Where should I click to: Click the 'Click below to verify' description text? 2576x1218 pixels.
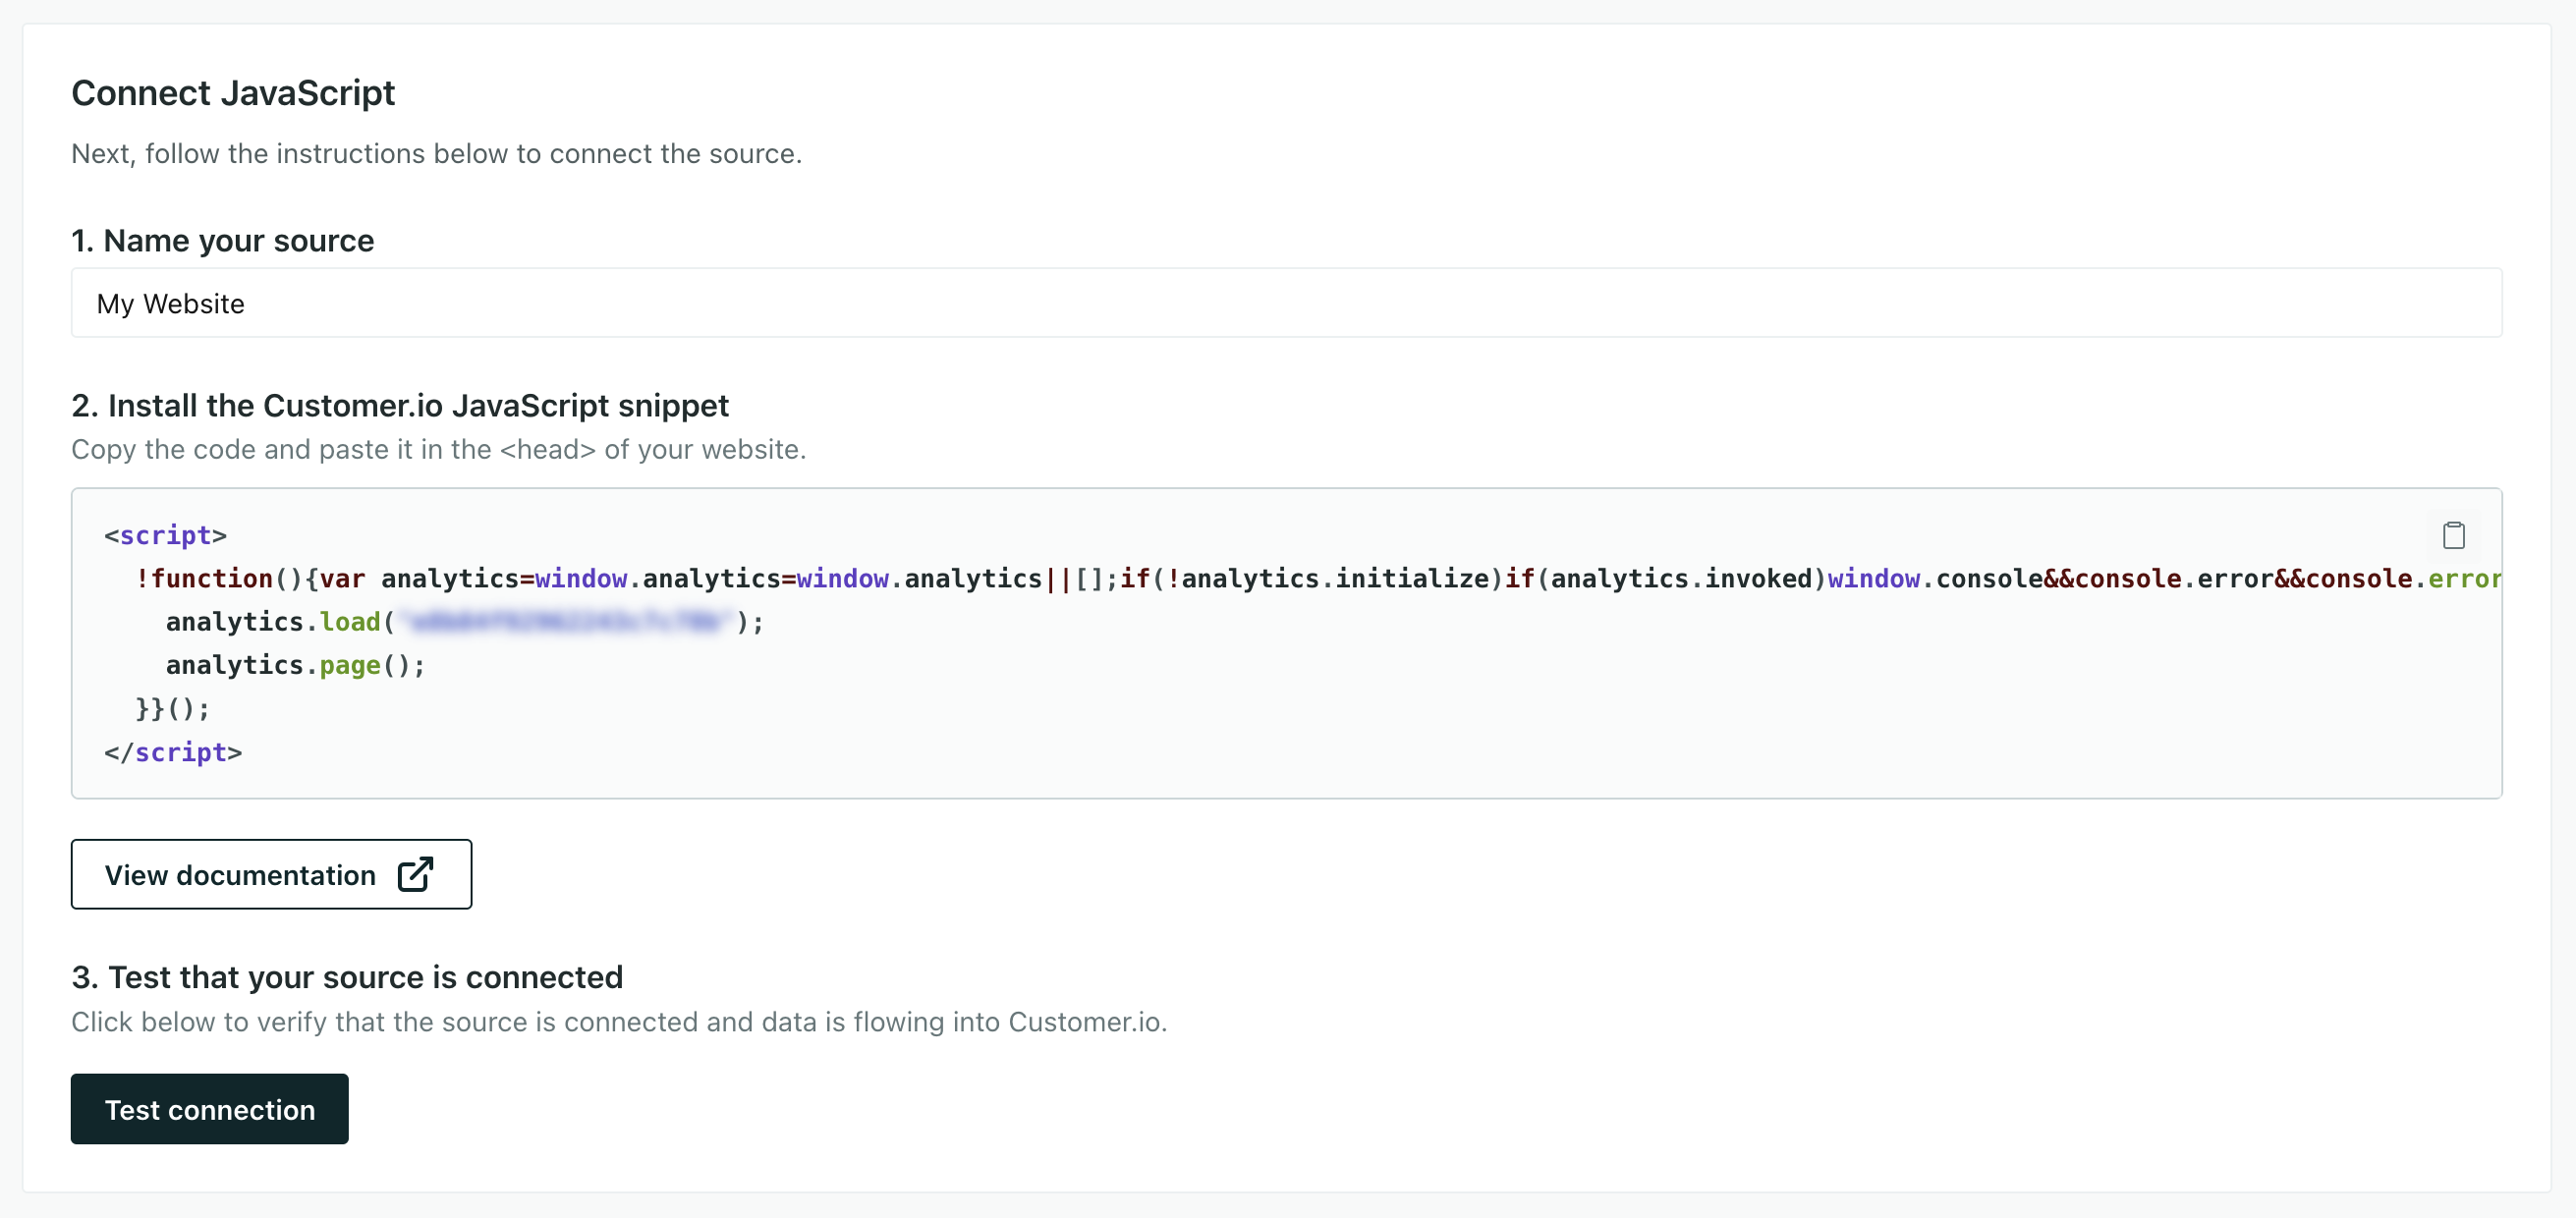[619, 1022]
